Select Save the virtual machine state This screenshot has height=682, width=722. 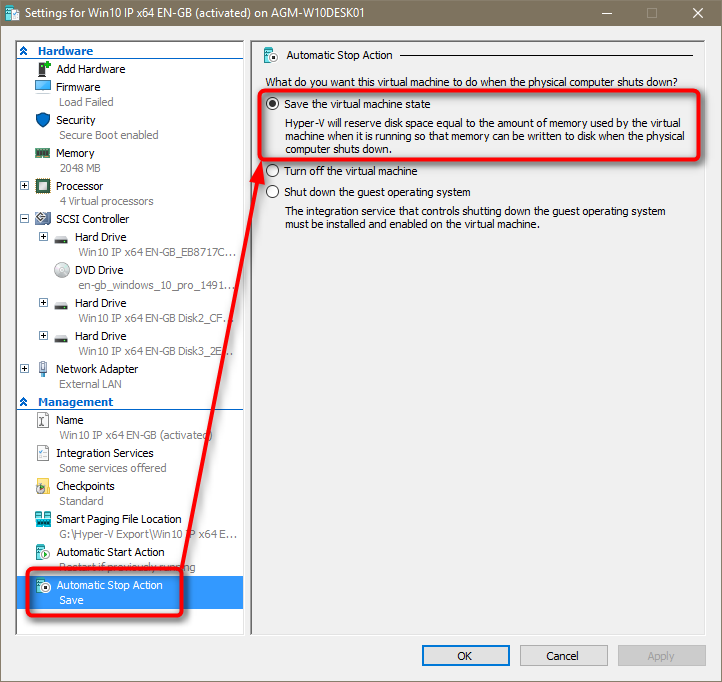(x=273, y=104)
